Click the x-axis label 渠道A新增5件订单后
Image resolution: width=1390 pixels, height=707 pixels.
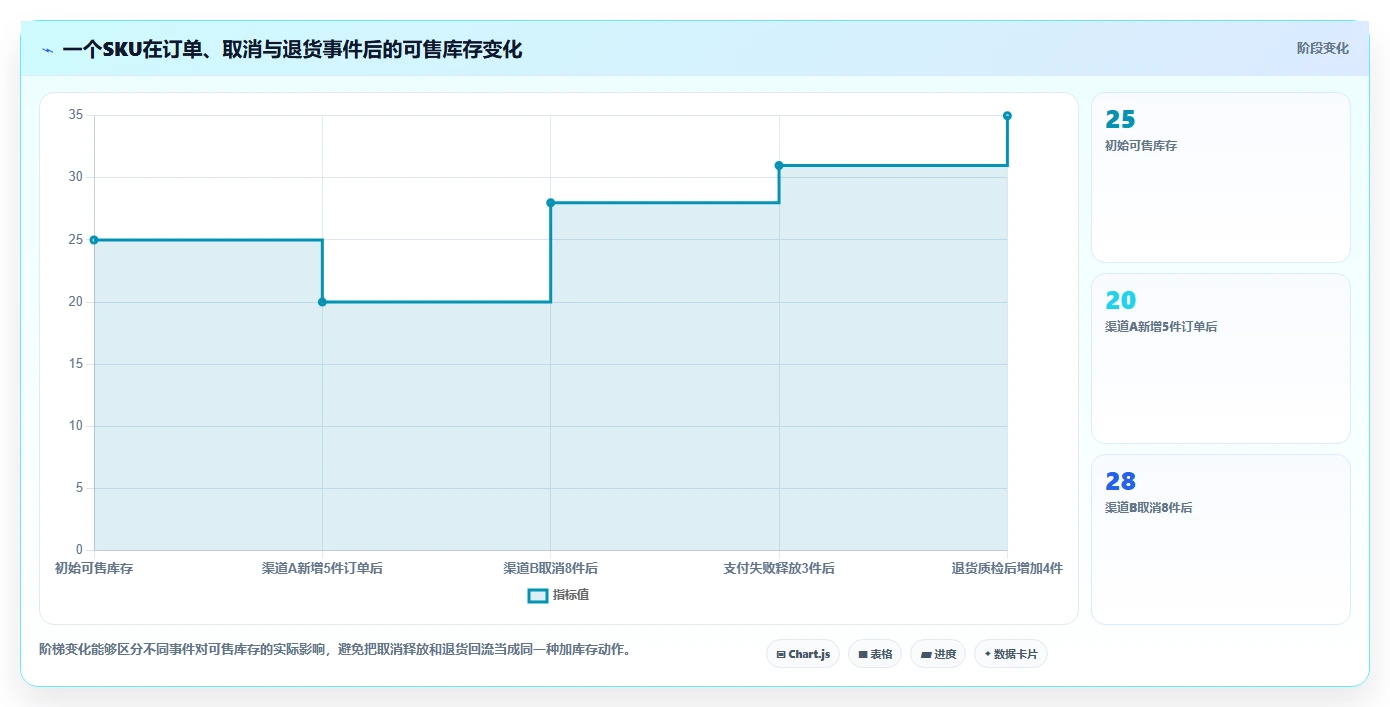(322, 568)
